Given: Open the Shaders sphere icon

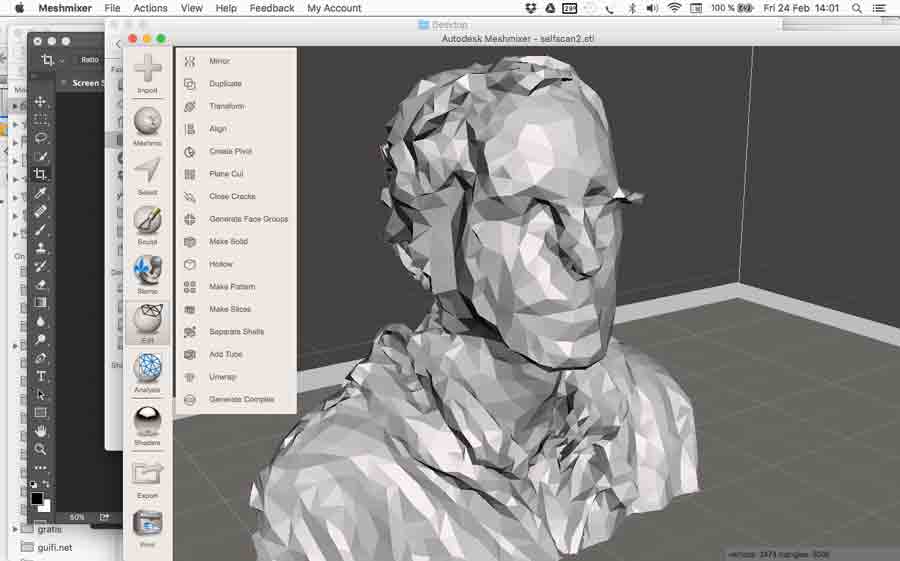Looking at the screenshot, I should click(x=147, y=423).
